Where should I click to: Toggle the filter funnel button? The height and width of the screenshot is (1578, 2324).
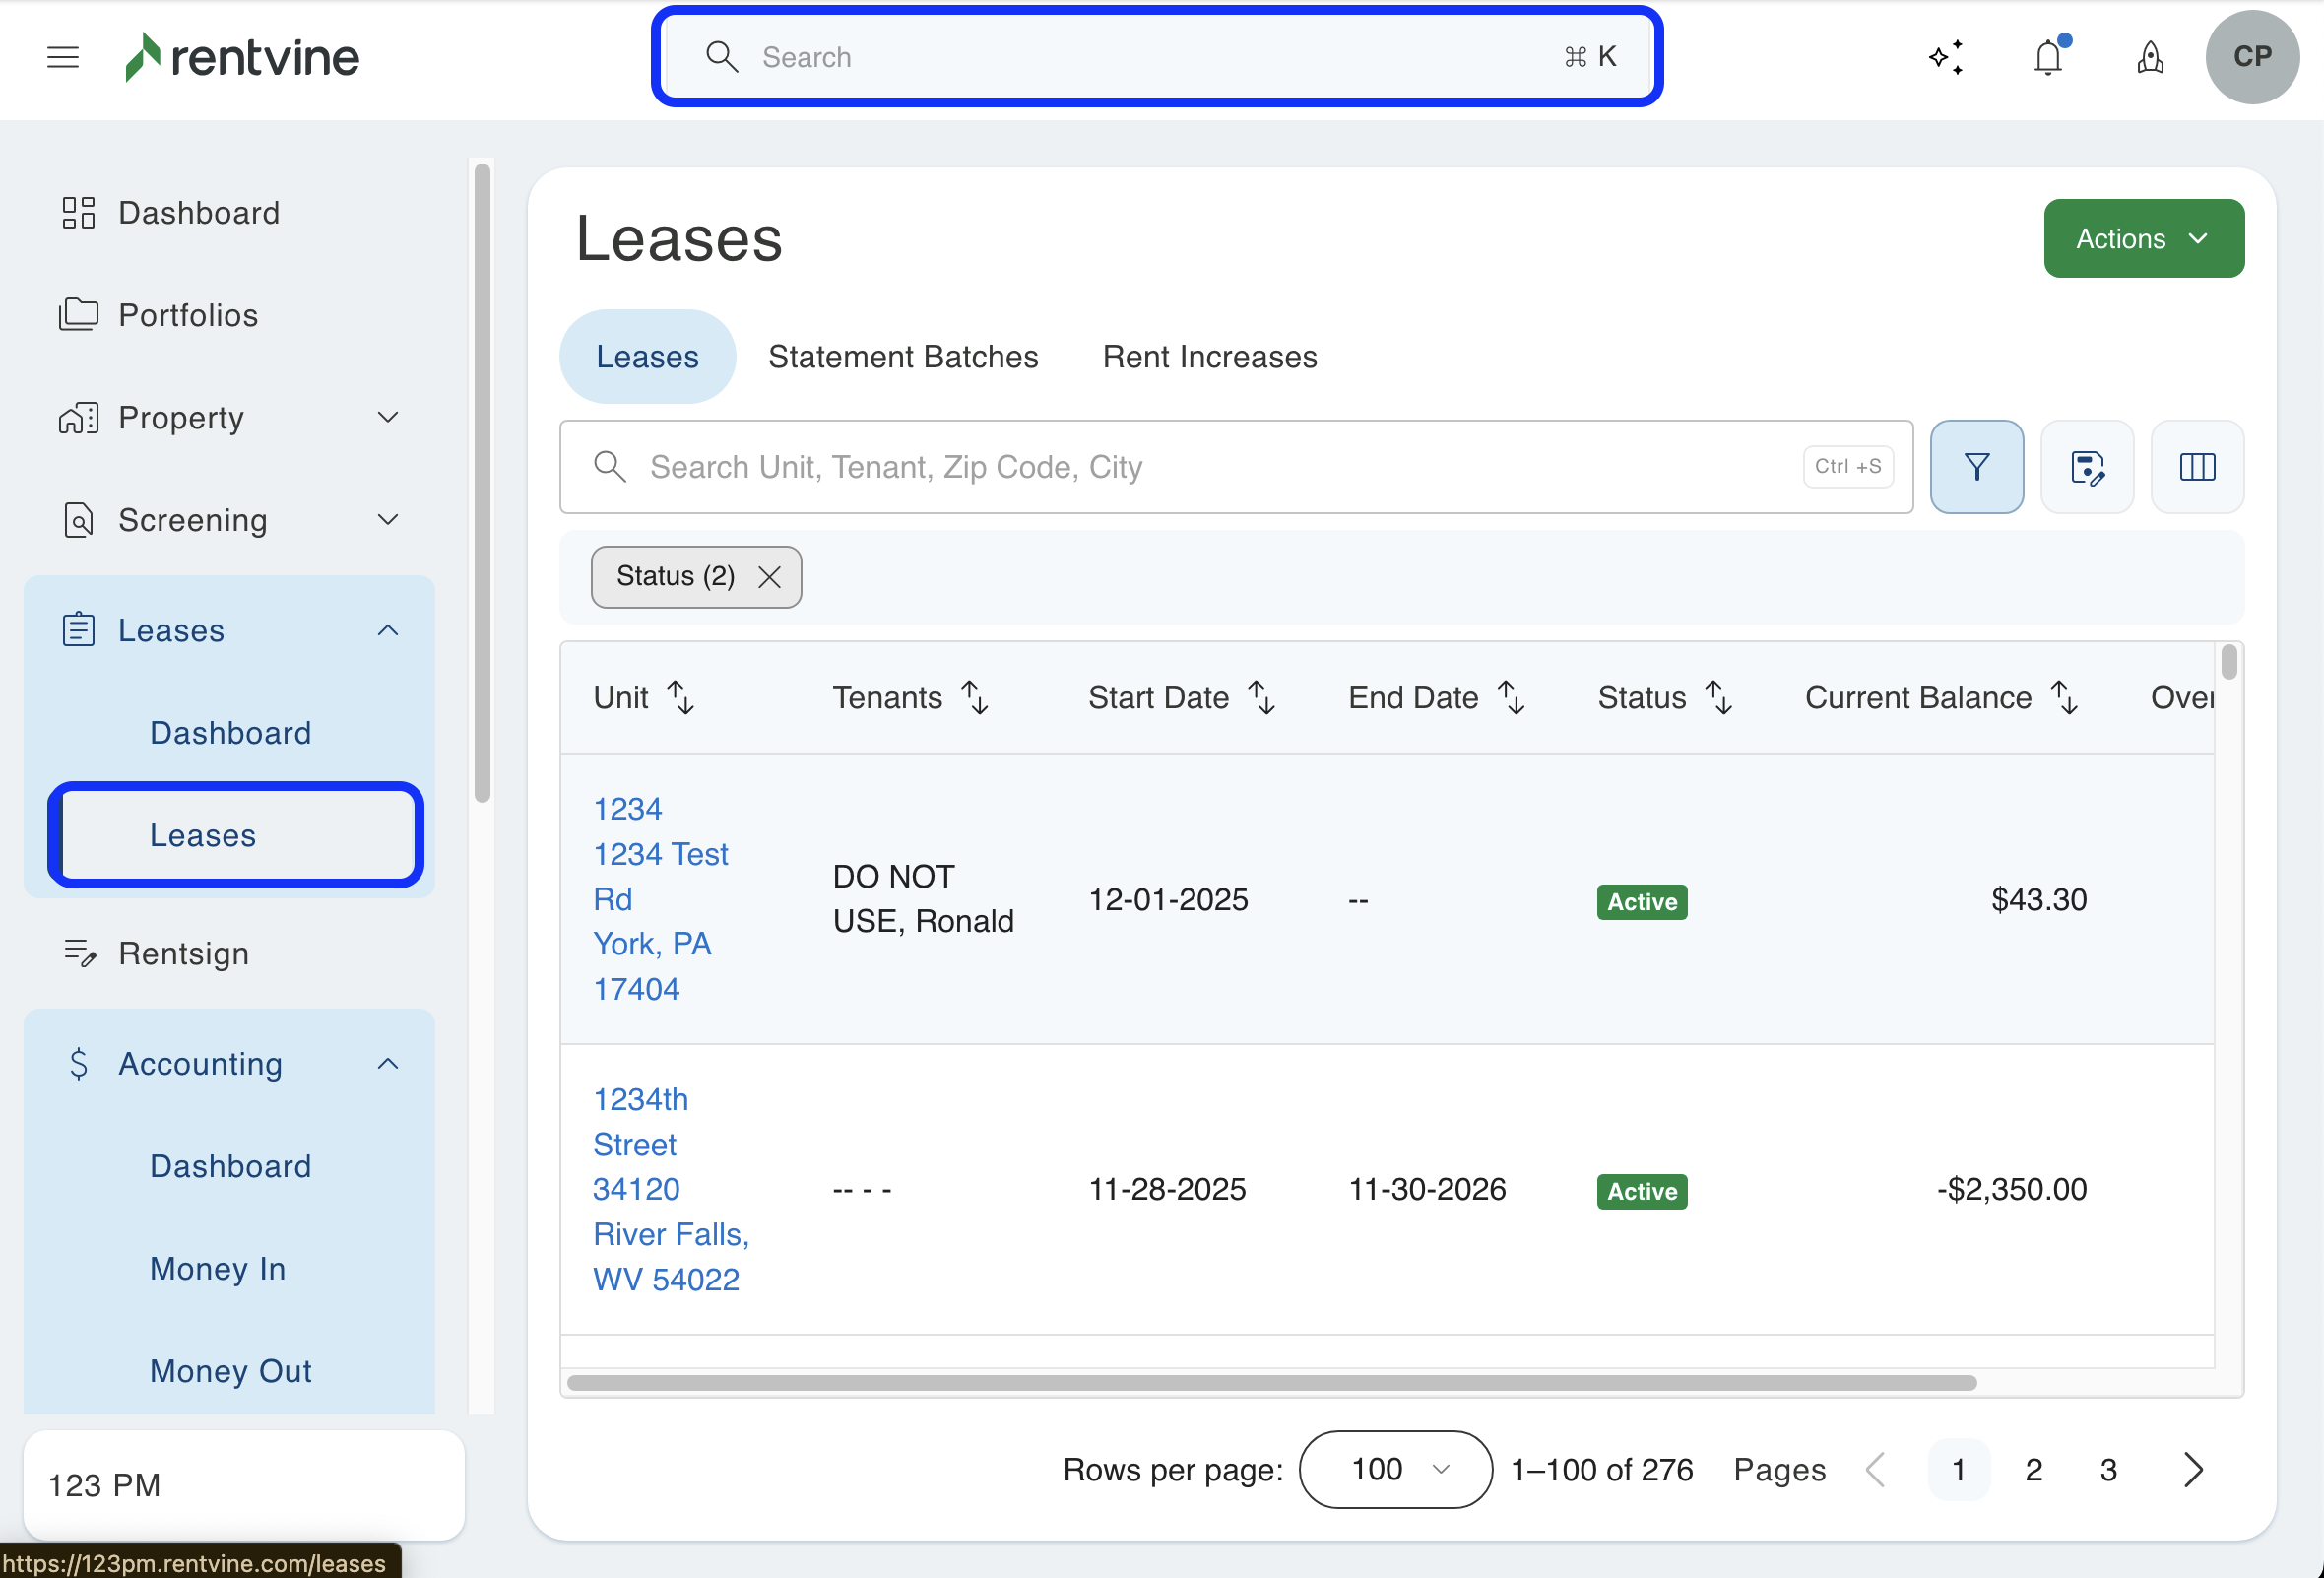(1976, 467)
